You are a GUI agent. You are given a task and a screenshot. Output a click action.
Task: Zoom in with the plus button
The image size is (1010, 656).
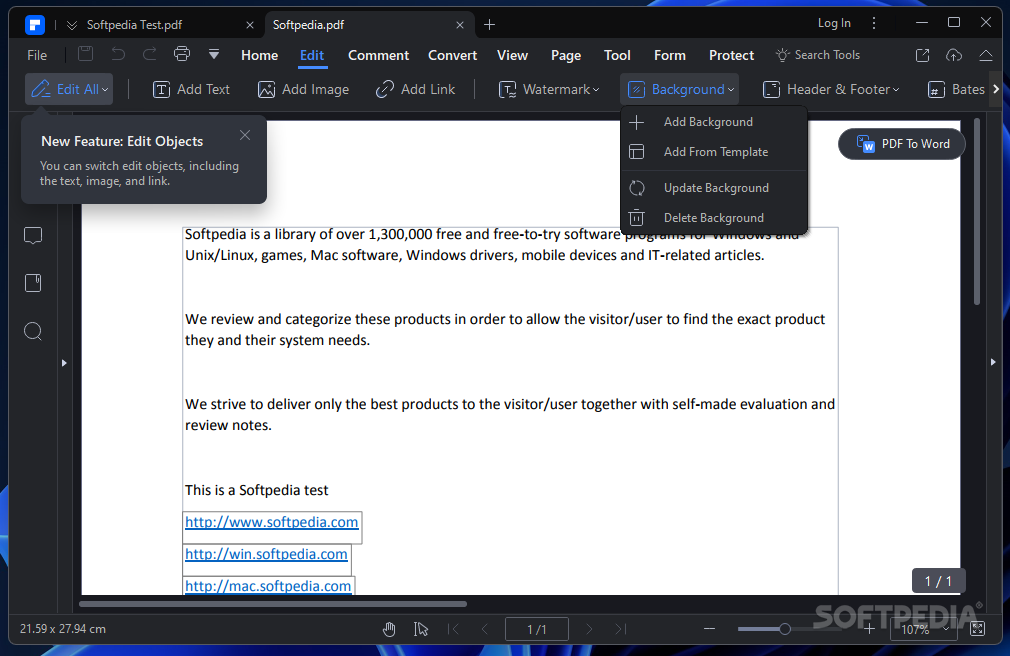pyautogui.click(x=869, y=629)
